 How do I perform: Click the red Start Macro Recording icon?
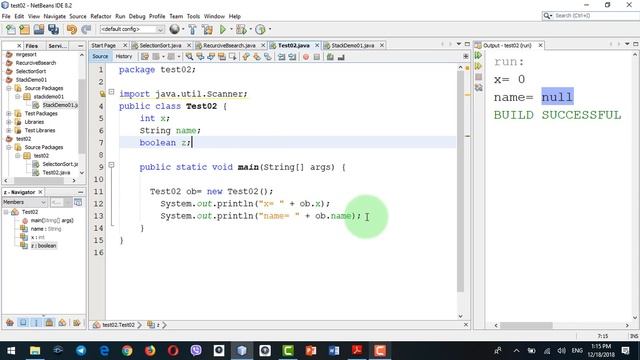306,57
